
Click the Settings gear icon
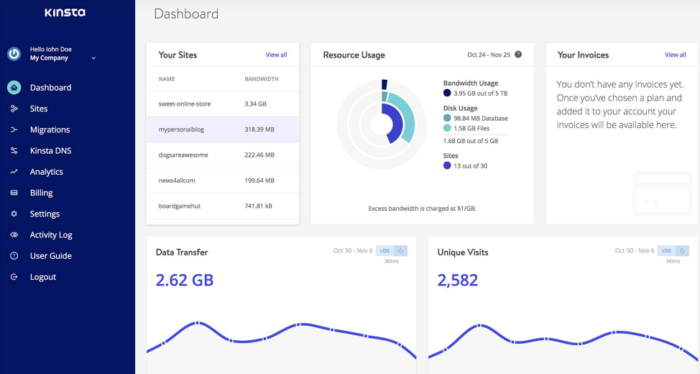tap(14, 214)
